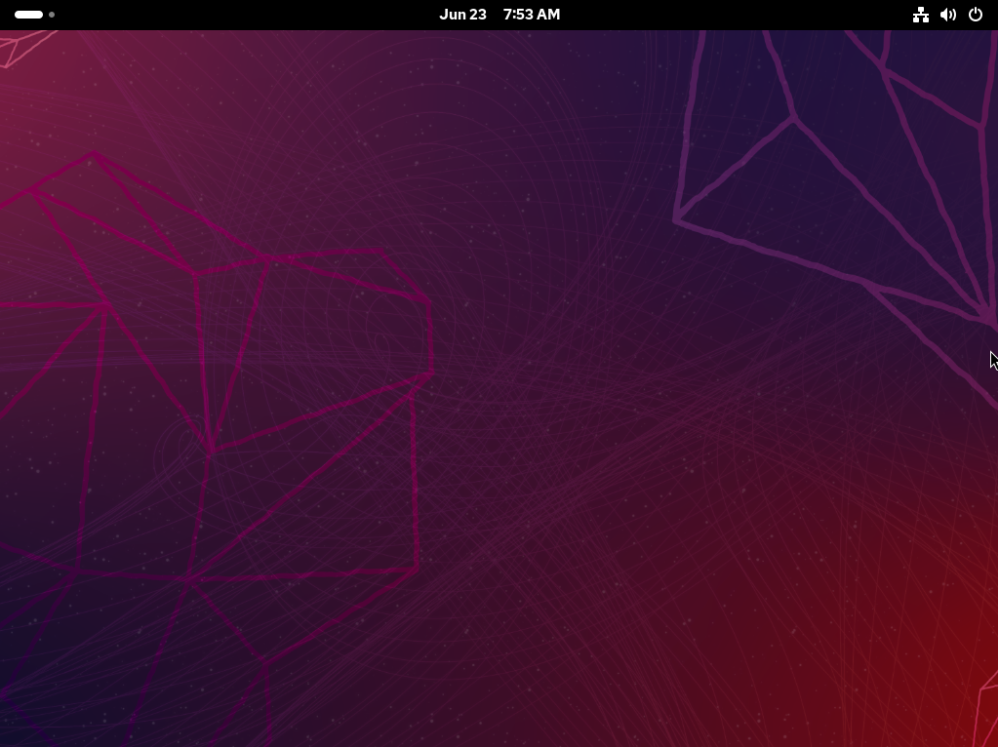Click the white Activities pill button
The width and height of the screenshot is (998, 747).
tap(28, 14)
